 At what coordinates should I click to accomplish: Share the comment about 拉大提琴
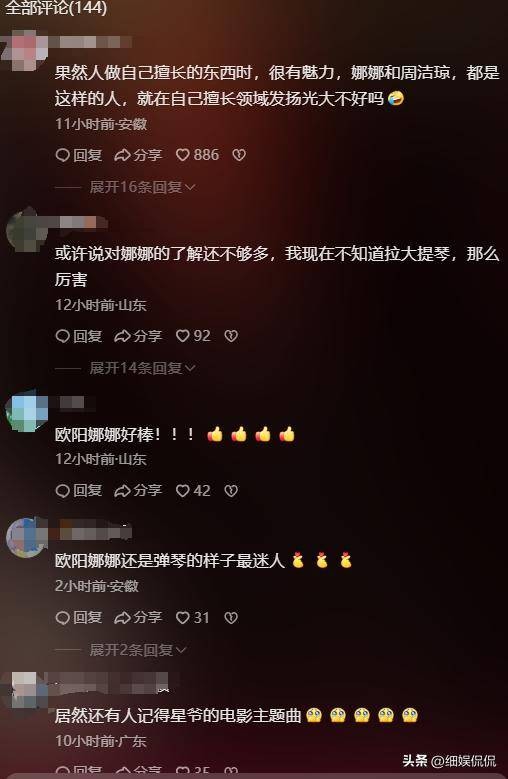pos(138,336)
